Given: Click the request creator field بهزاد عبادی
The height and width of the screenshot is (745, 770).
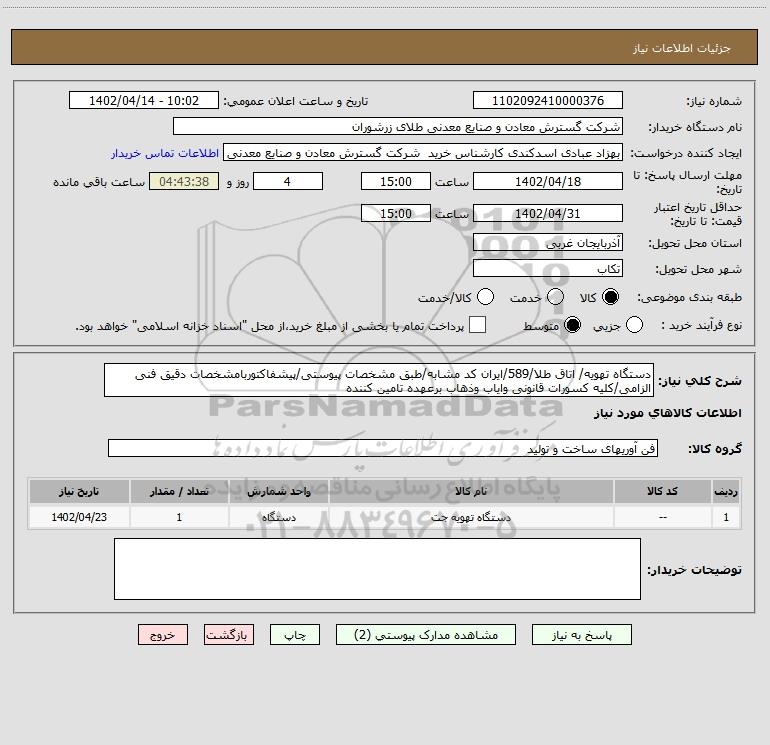Looking at the screenshot, I should point(423,153).
